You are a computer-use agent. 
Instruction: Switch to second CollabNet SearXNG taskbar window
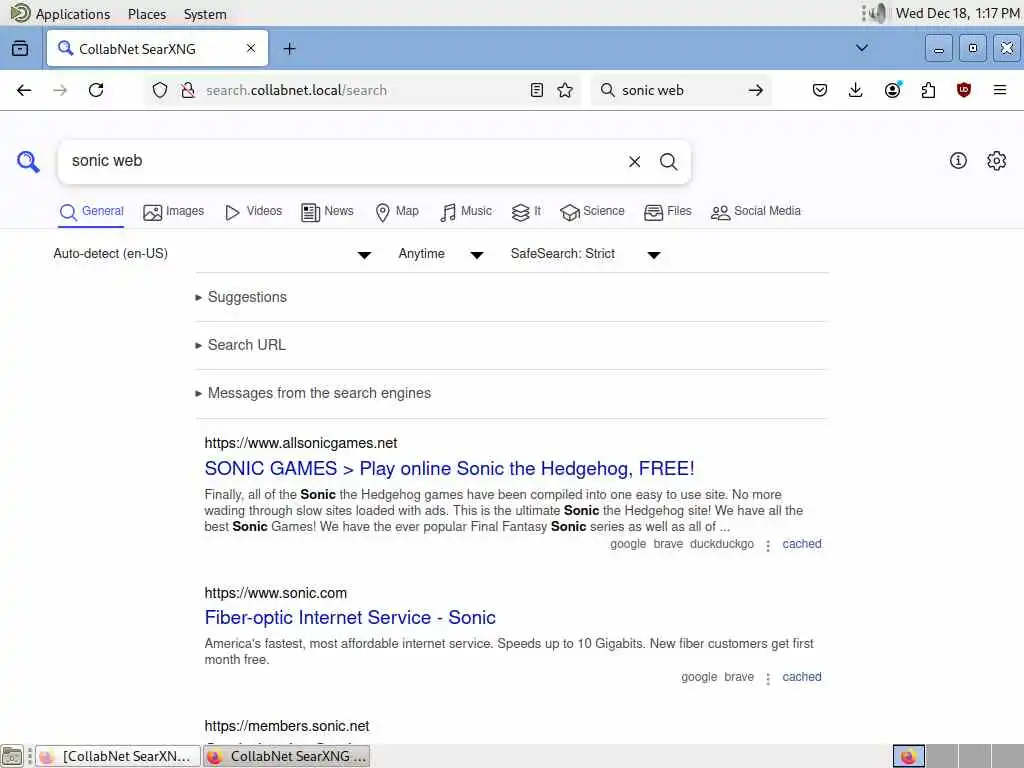tap(287, 756)
